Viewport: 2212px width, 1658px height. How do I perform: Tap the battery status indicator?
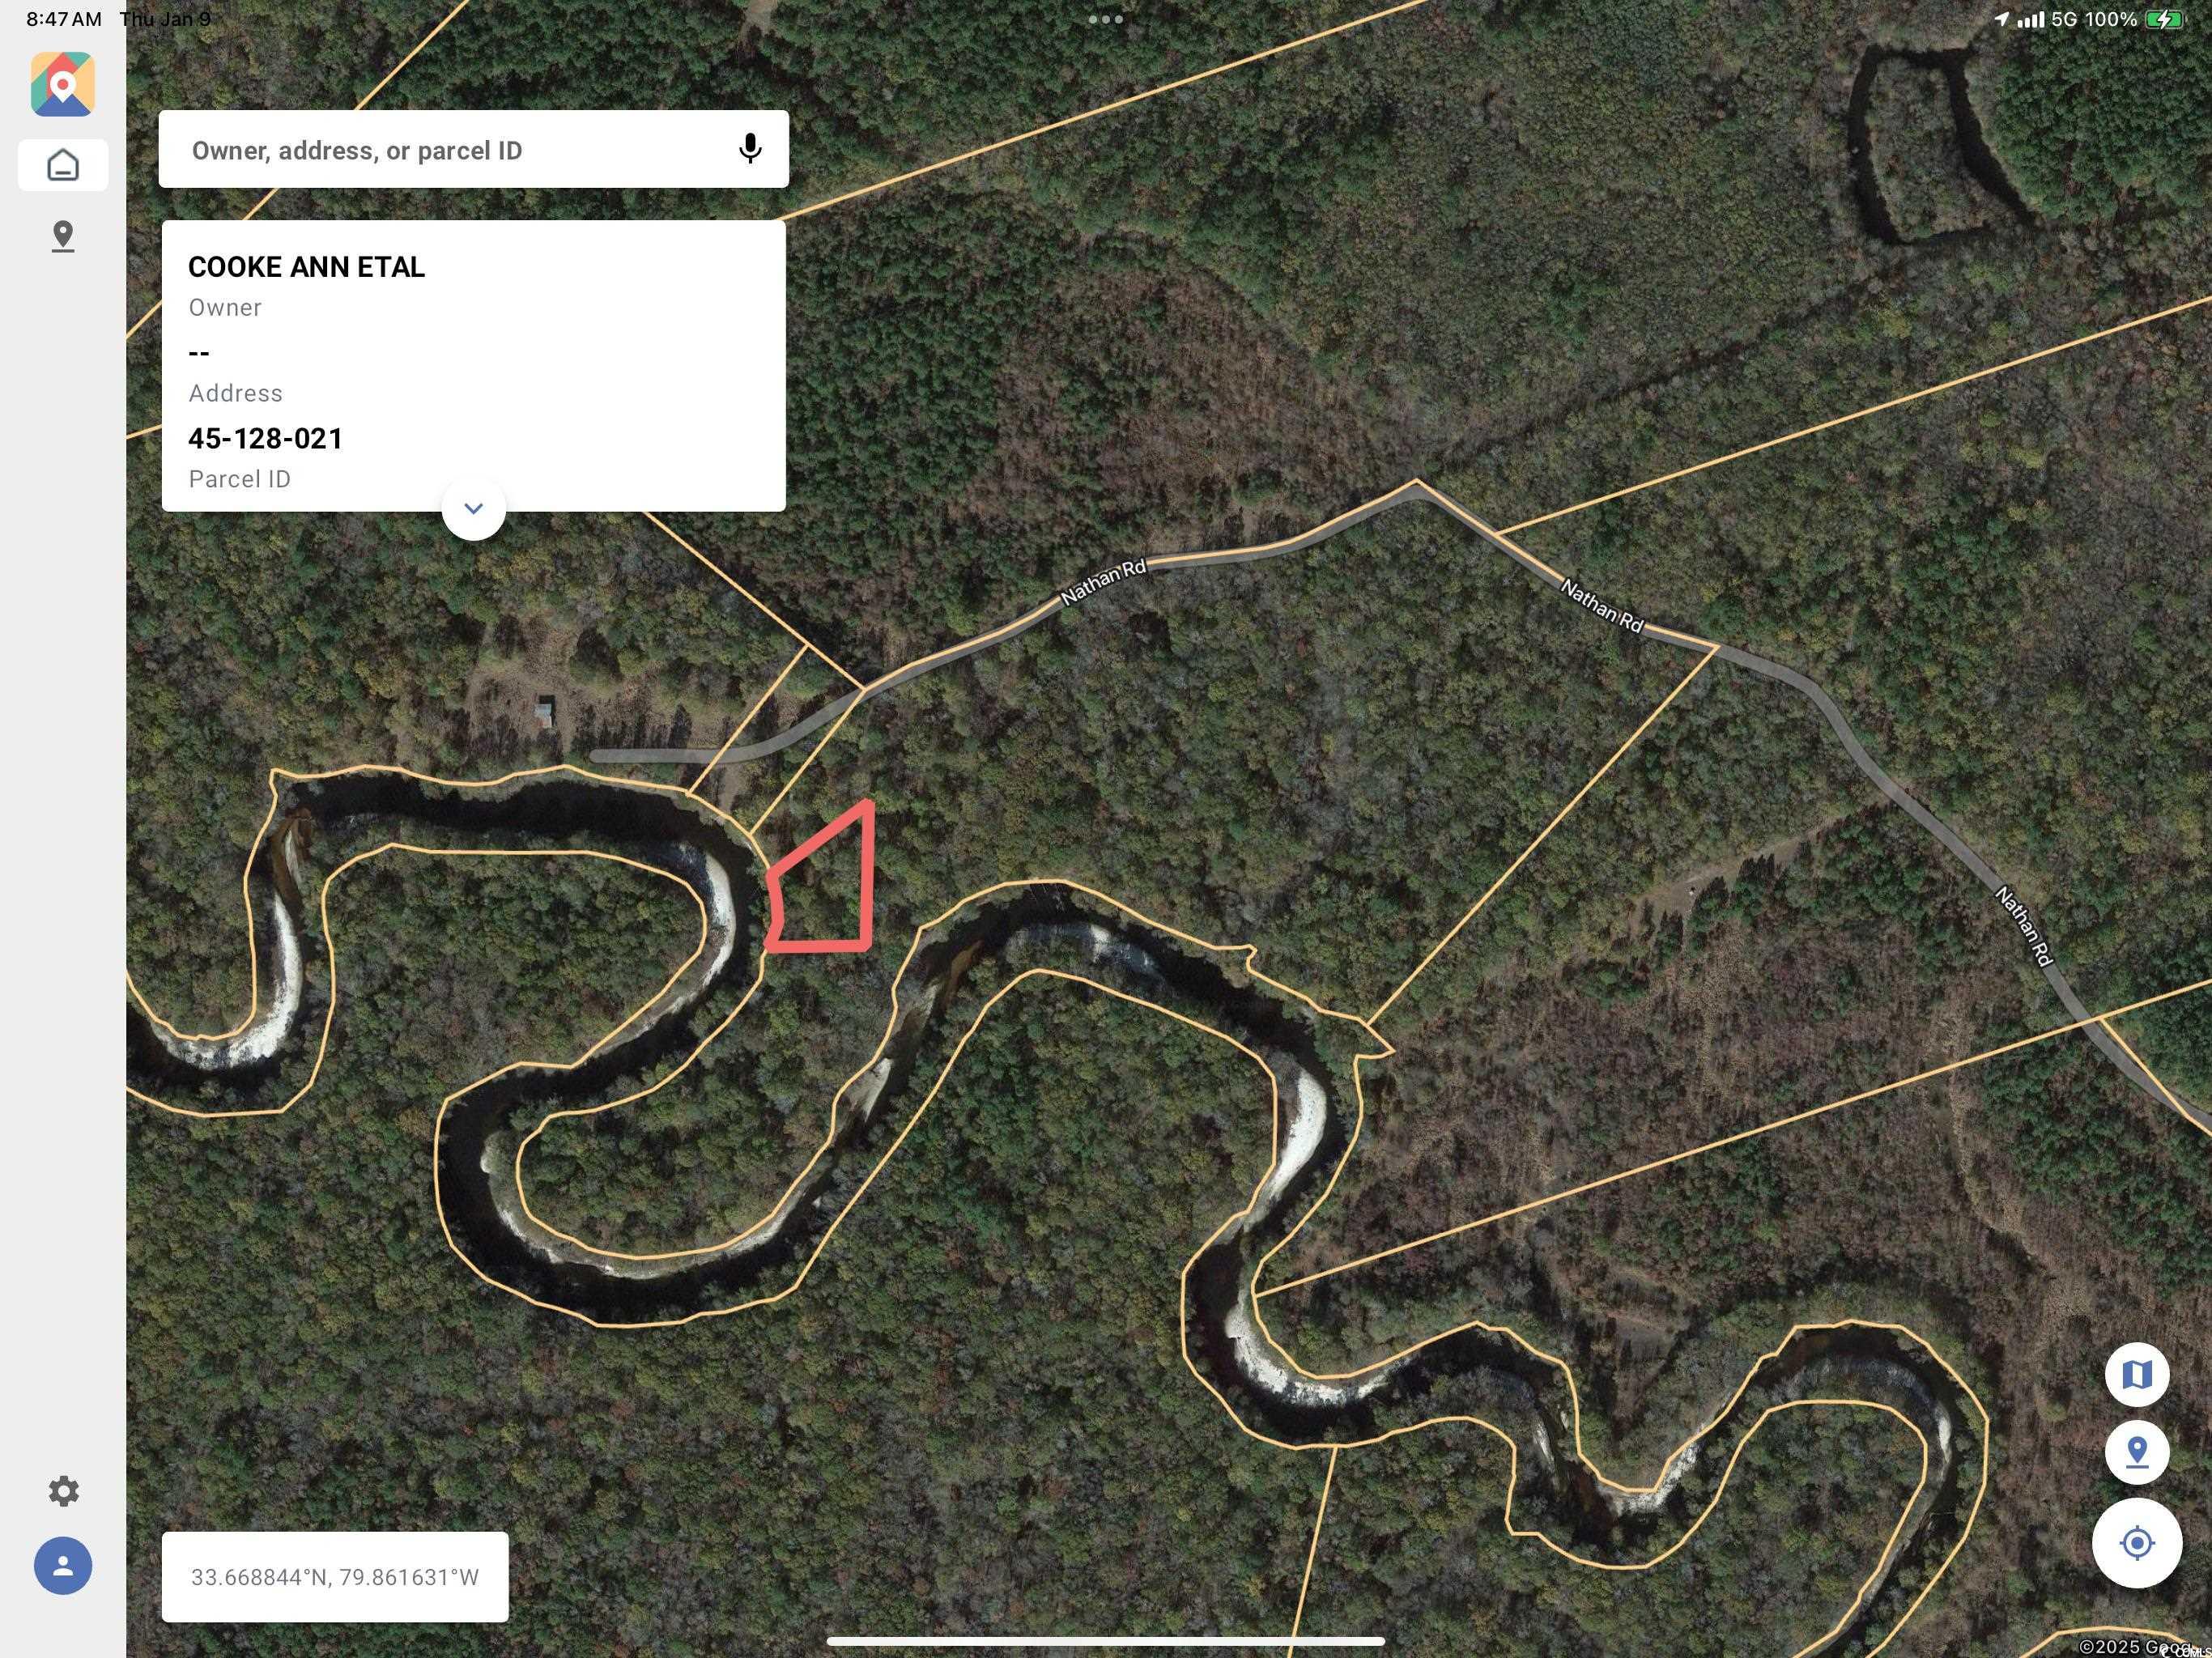pos(2166,19)
